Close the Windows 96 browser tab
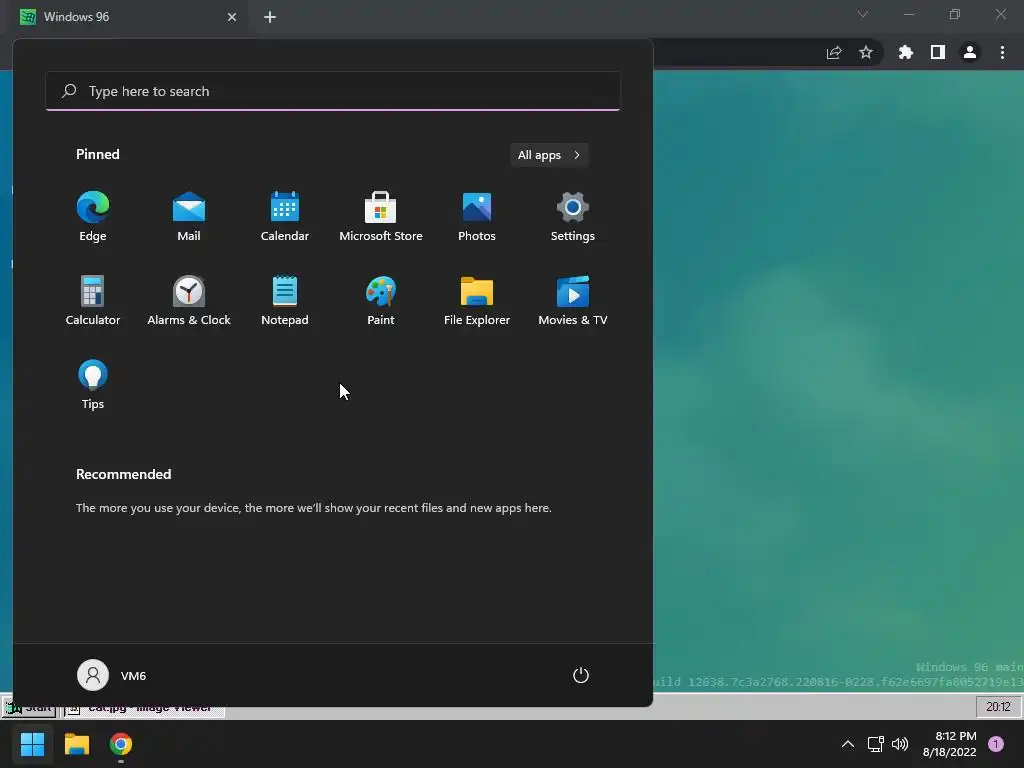The height and width of the screenshot is (768, 1024). pyautogui.click(x=232, y=17)
